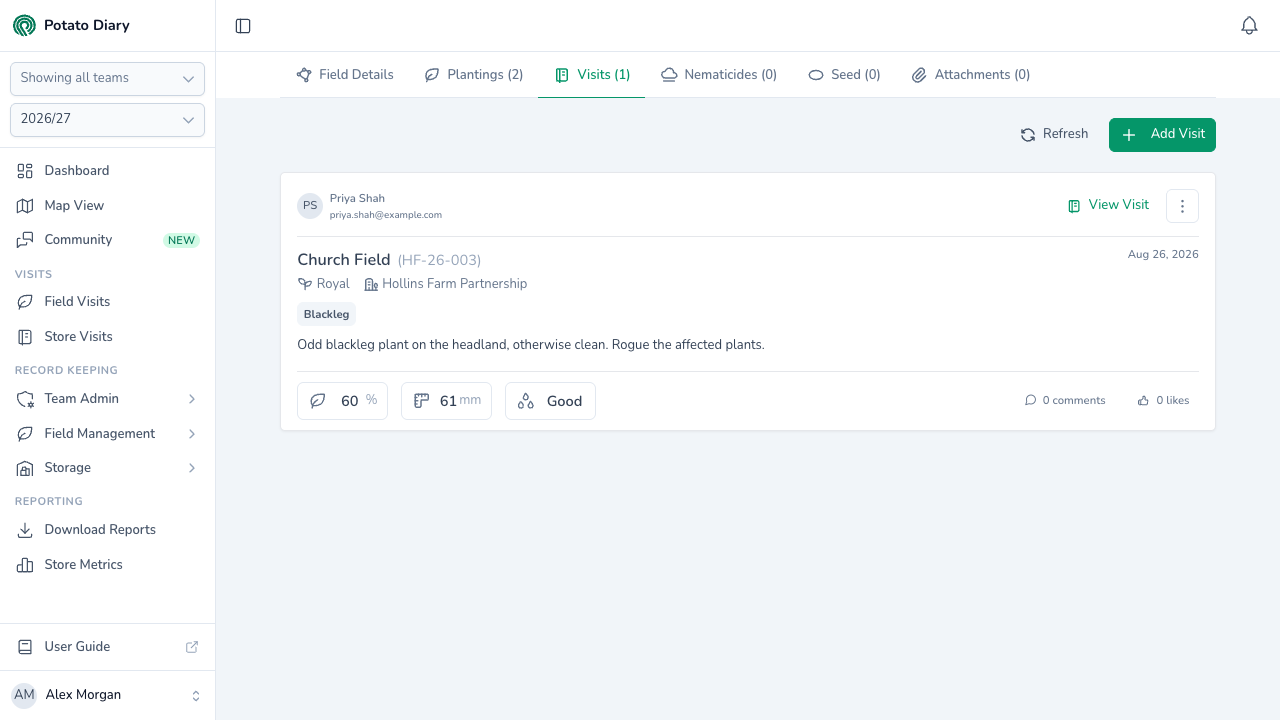The height and width of the screenshot is (720, 1280).
Task: Toggle the sidebar panel icon
Action: click(243, 26)
